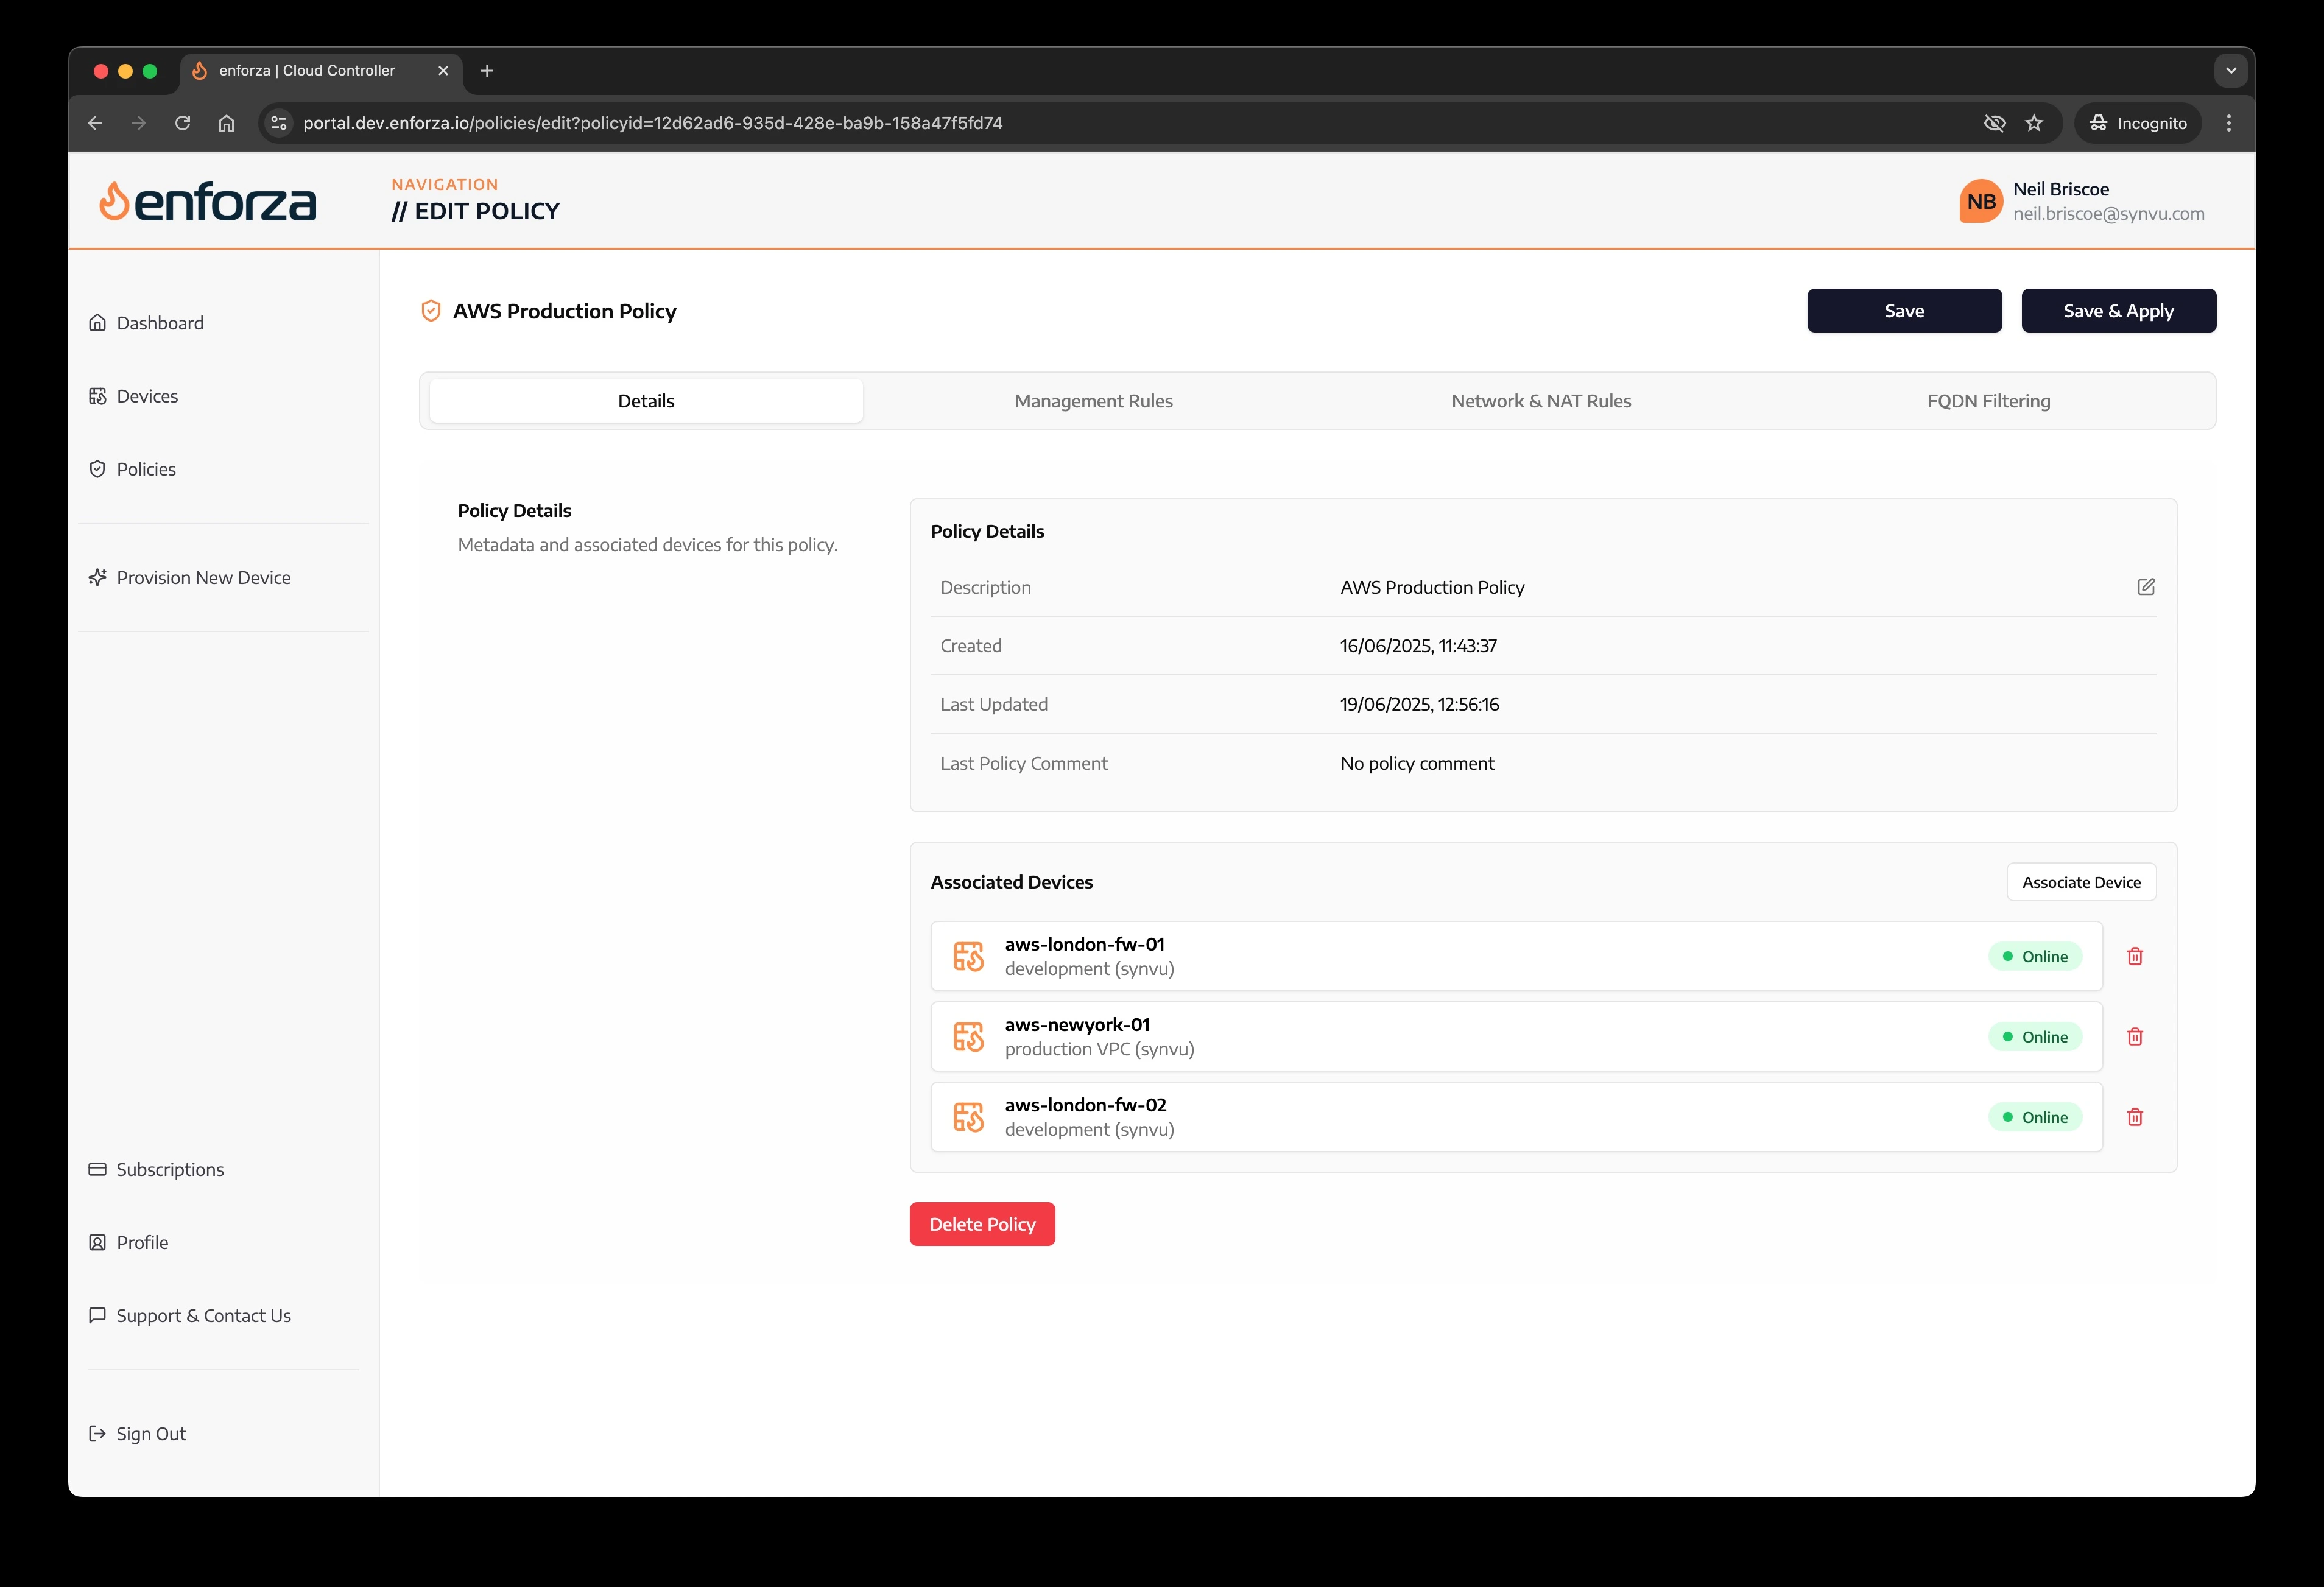This screenshot has width=2324, height=1587.
Task: Remove aws-london-fw-01 using its trash icon
Action: click(x=2134, y=956)
